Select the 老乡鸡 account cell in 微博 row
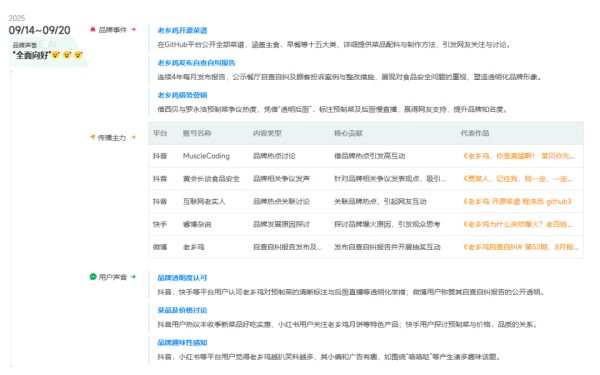The height and width of the screenshot is (375, 600). (x=194, y=247)
